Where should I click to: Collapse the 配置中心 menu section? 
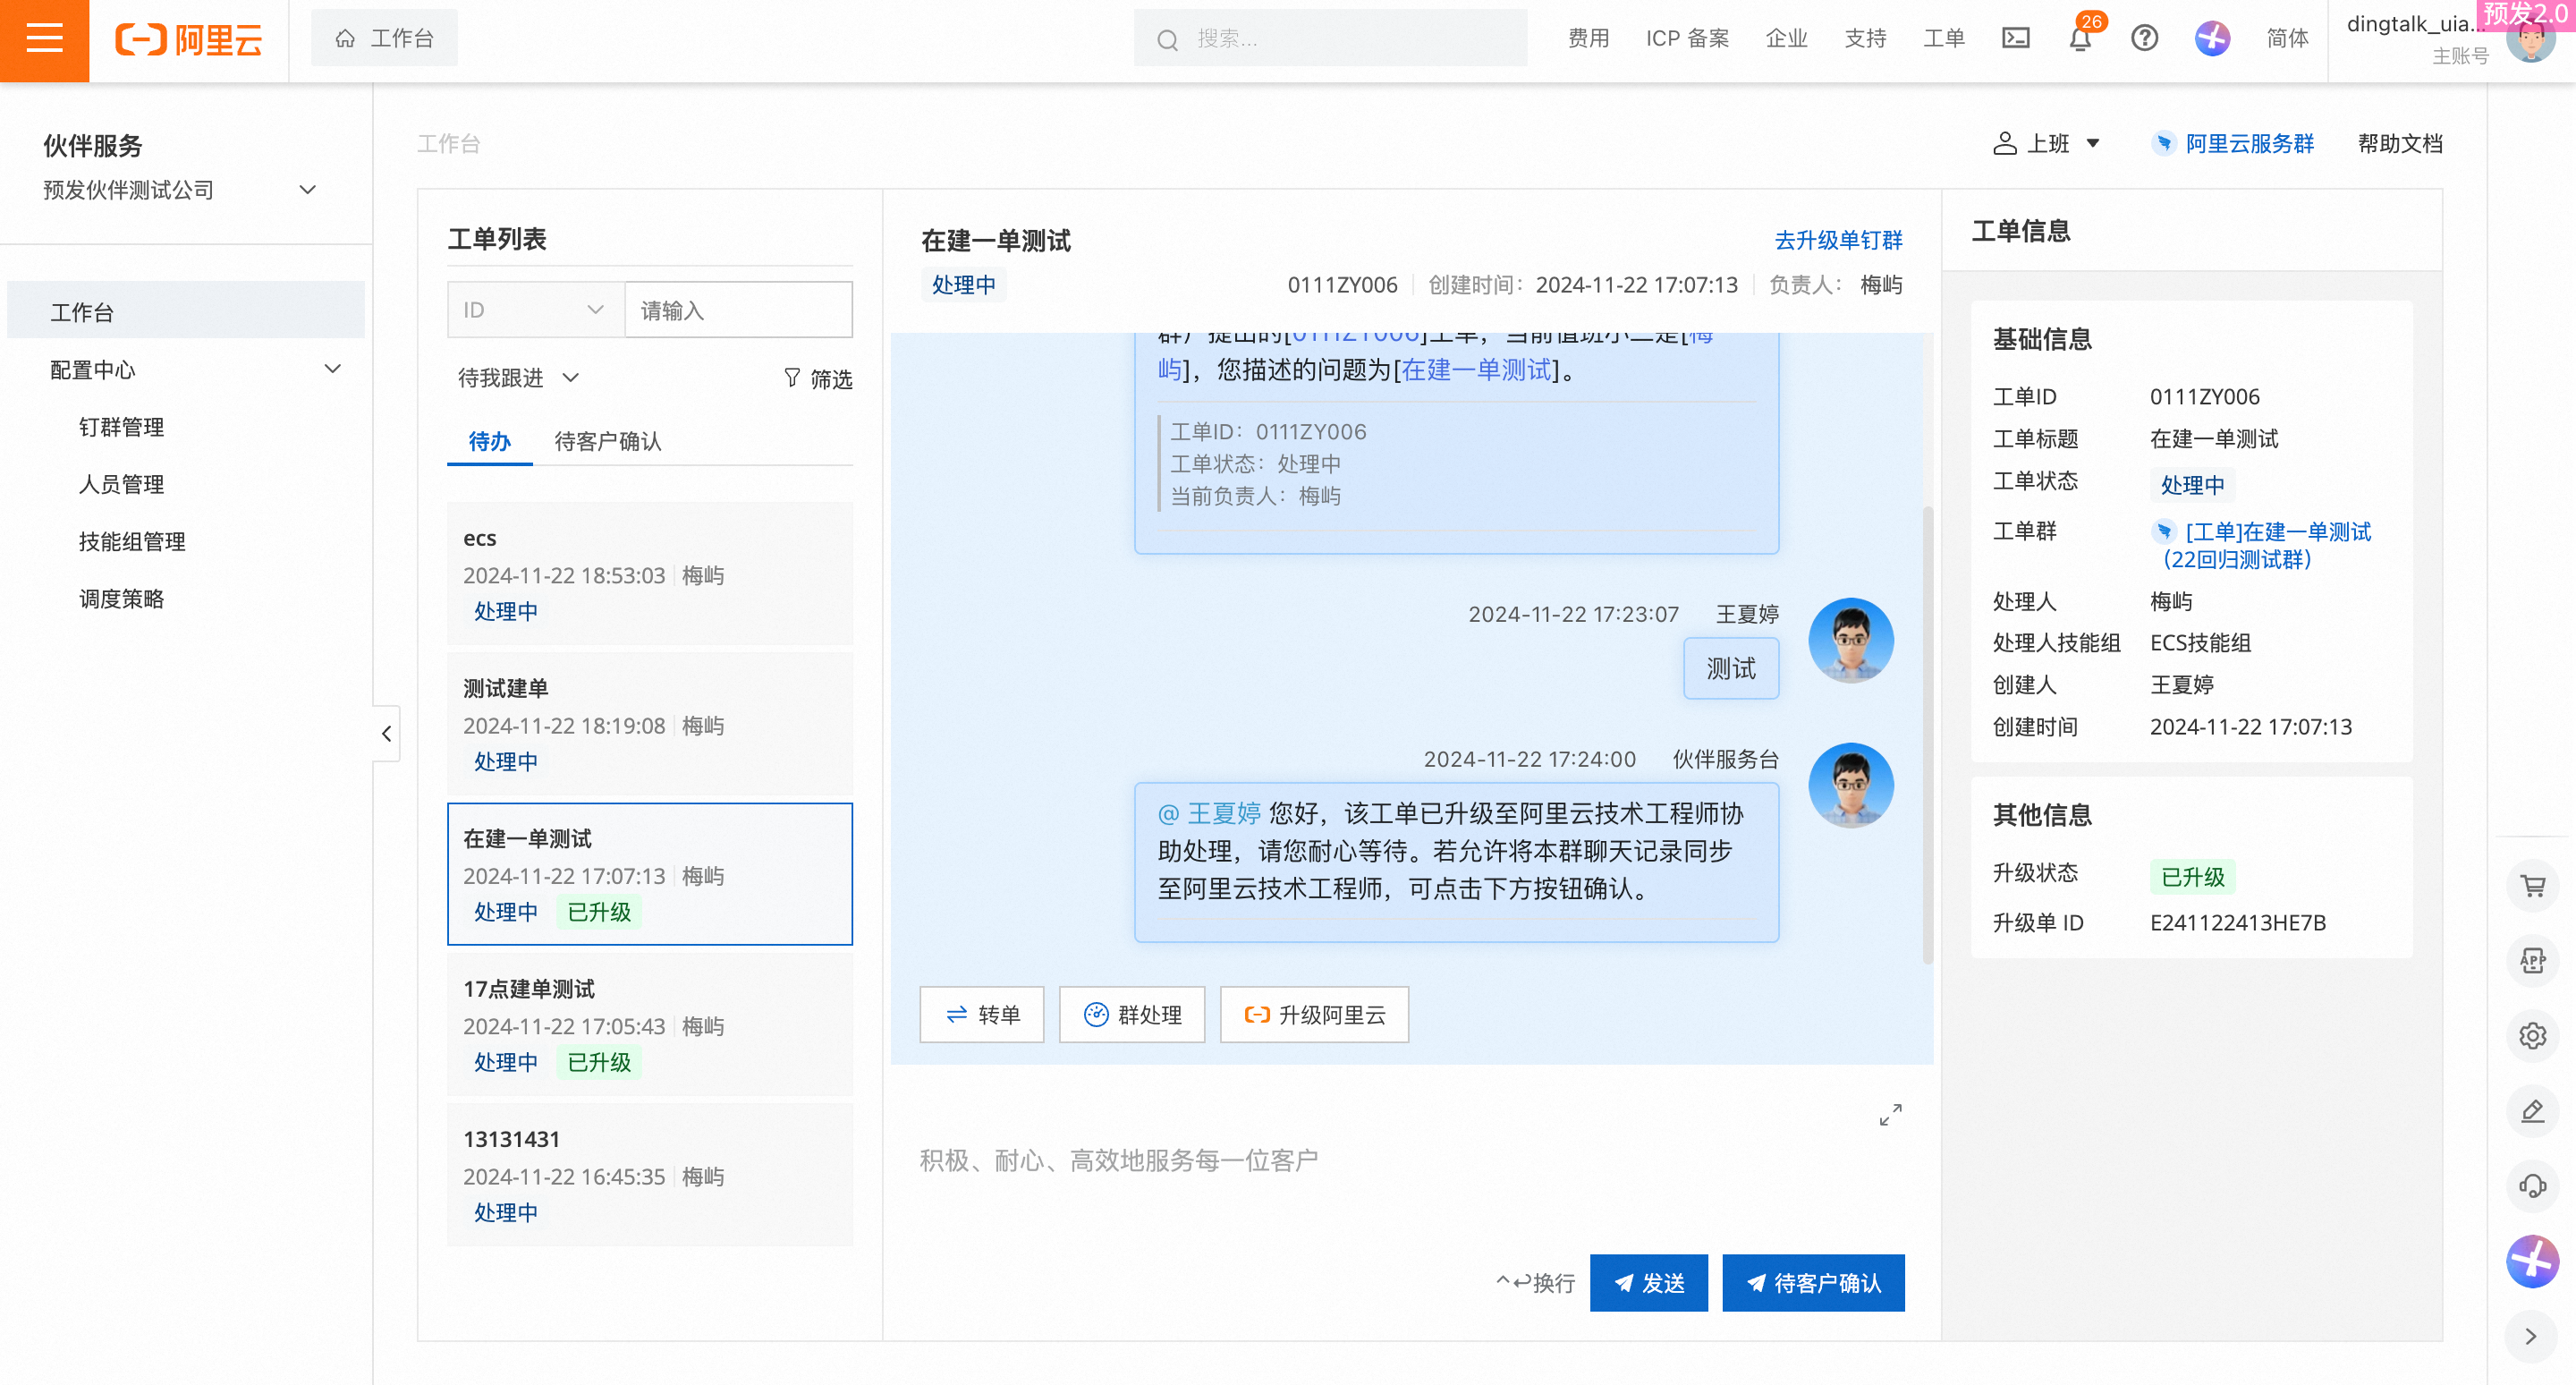(333, 369)
